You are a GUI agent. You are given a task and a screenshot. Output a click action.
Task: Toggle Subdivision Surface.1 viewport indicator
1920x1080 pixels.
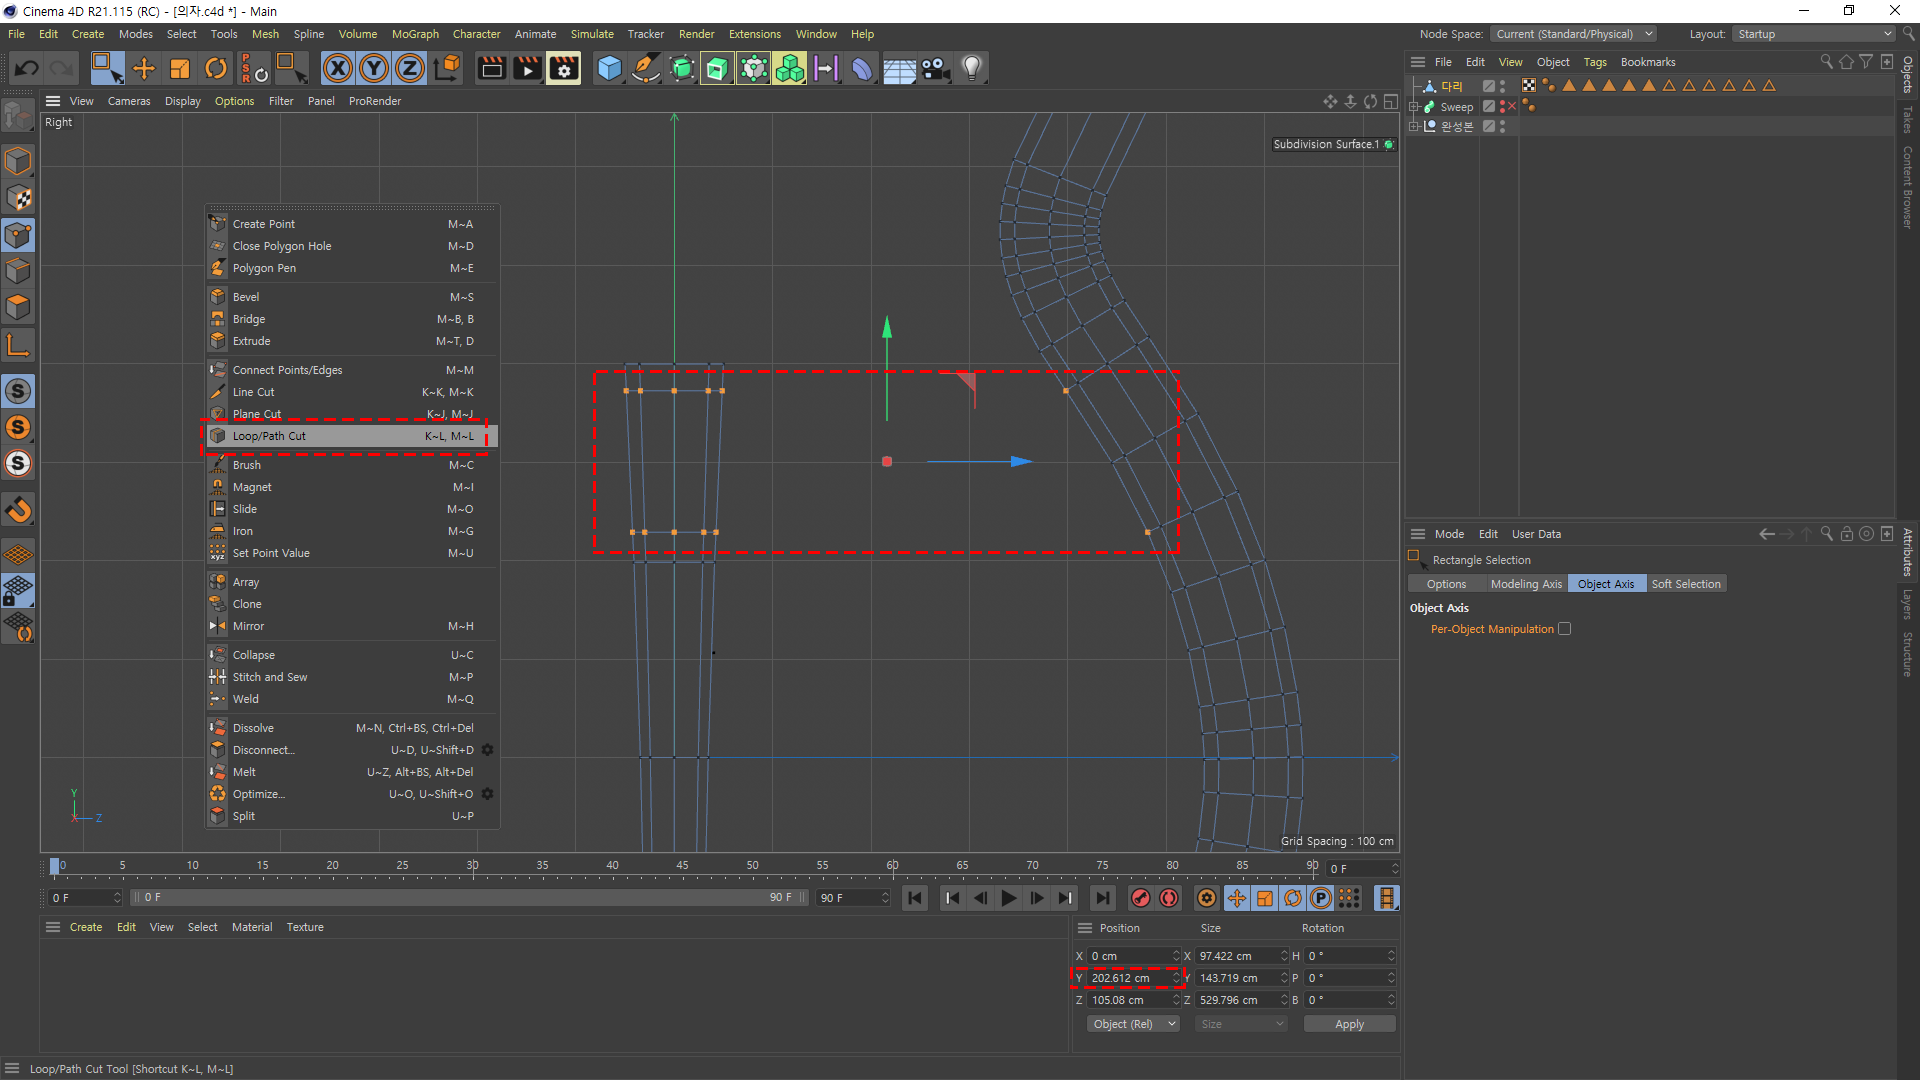(1388, 144)
